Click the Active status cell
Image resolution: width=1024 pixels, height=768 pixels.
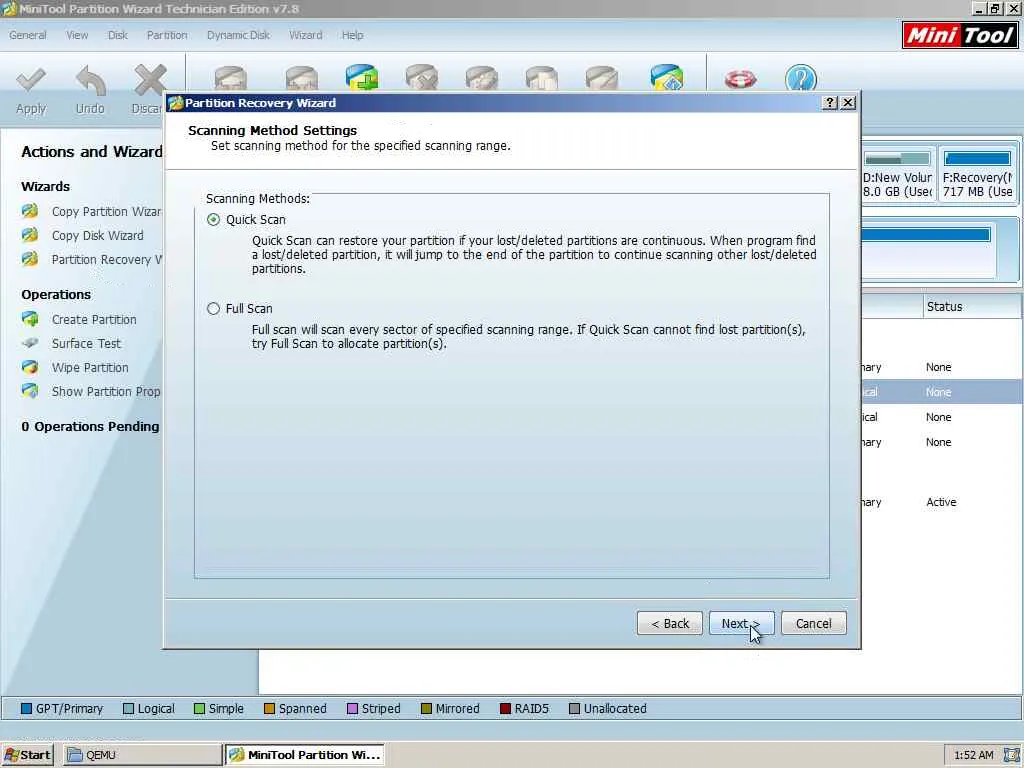941,502
